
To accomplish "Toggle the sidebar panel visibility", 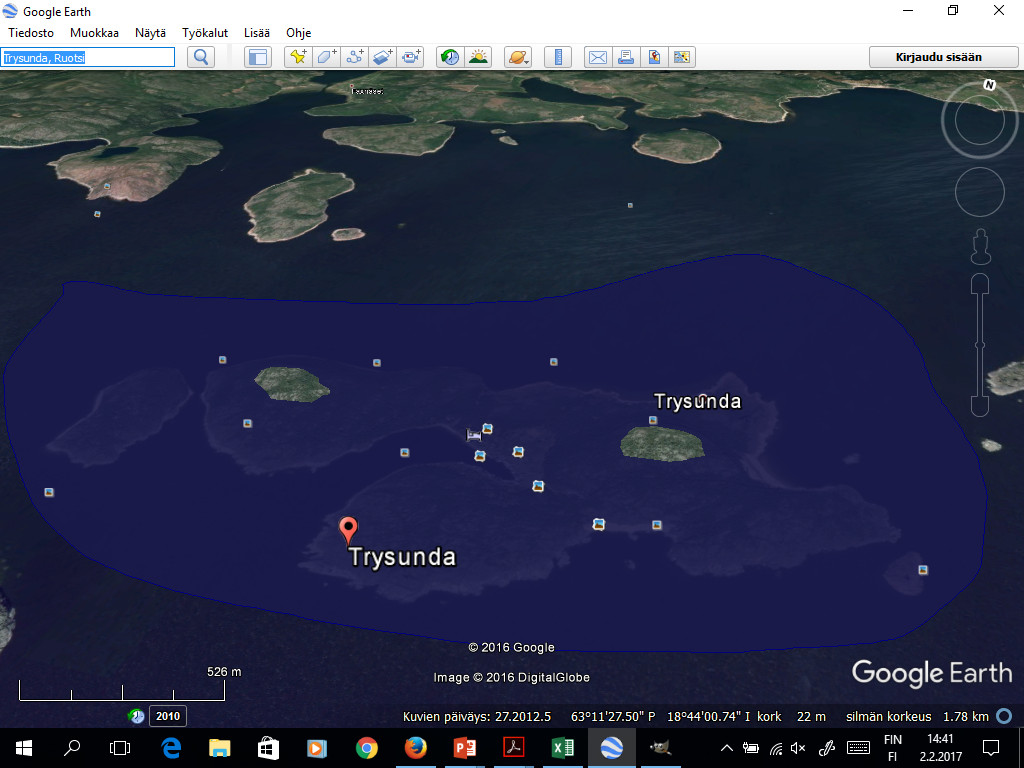I will pyautogui.click(x=258, y=57).
